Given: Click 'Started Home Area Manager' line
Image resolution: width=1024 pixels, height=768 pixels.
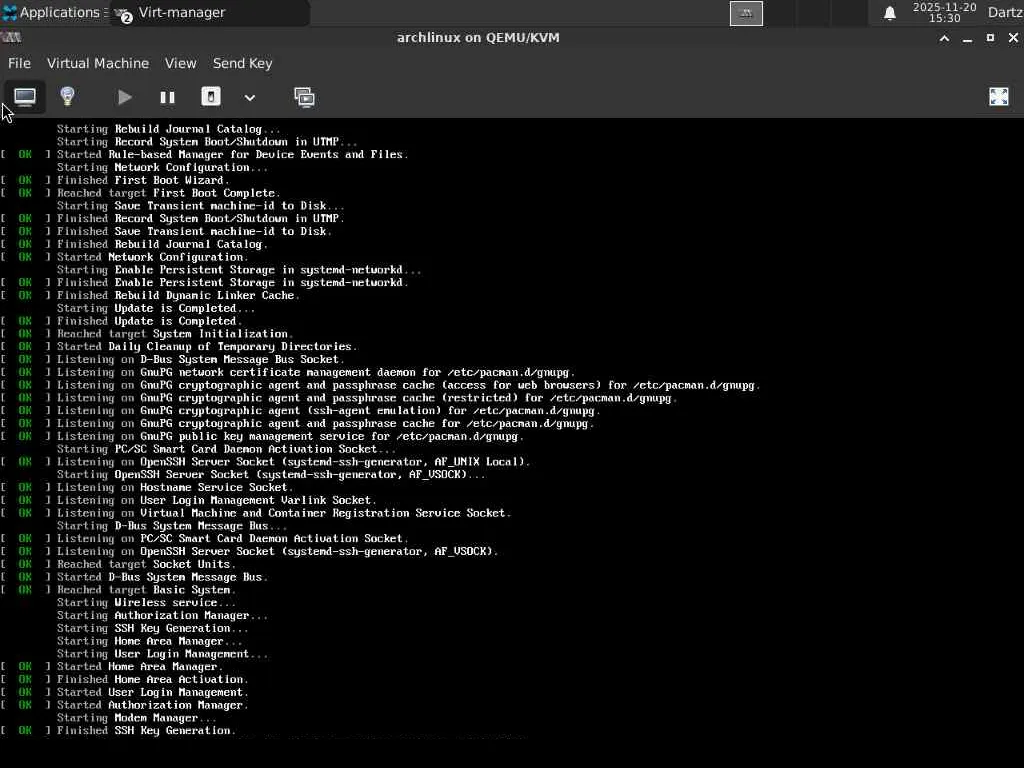Looking at the screenshot, I should [112, 667].
